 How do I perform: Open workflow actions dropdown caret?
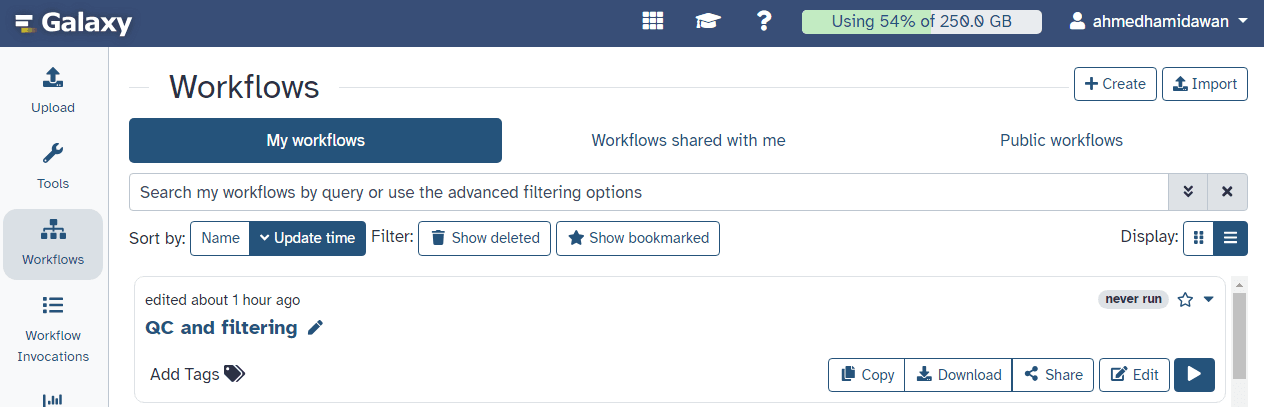click(x=1208, y=299)
